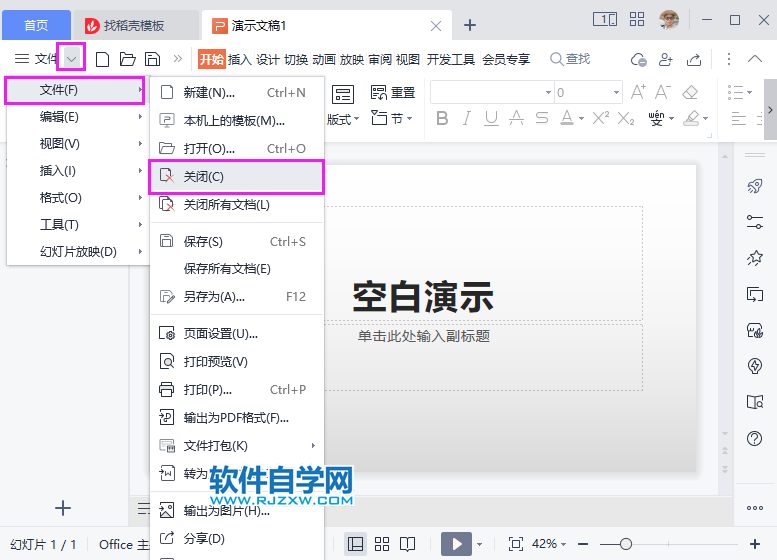Click the collaboration add-user icon
777x560 pixels.
click(666, 59)
